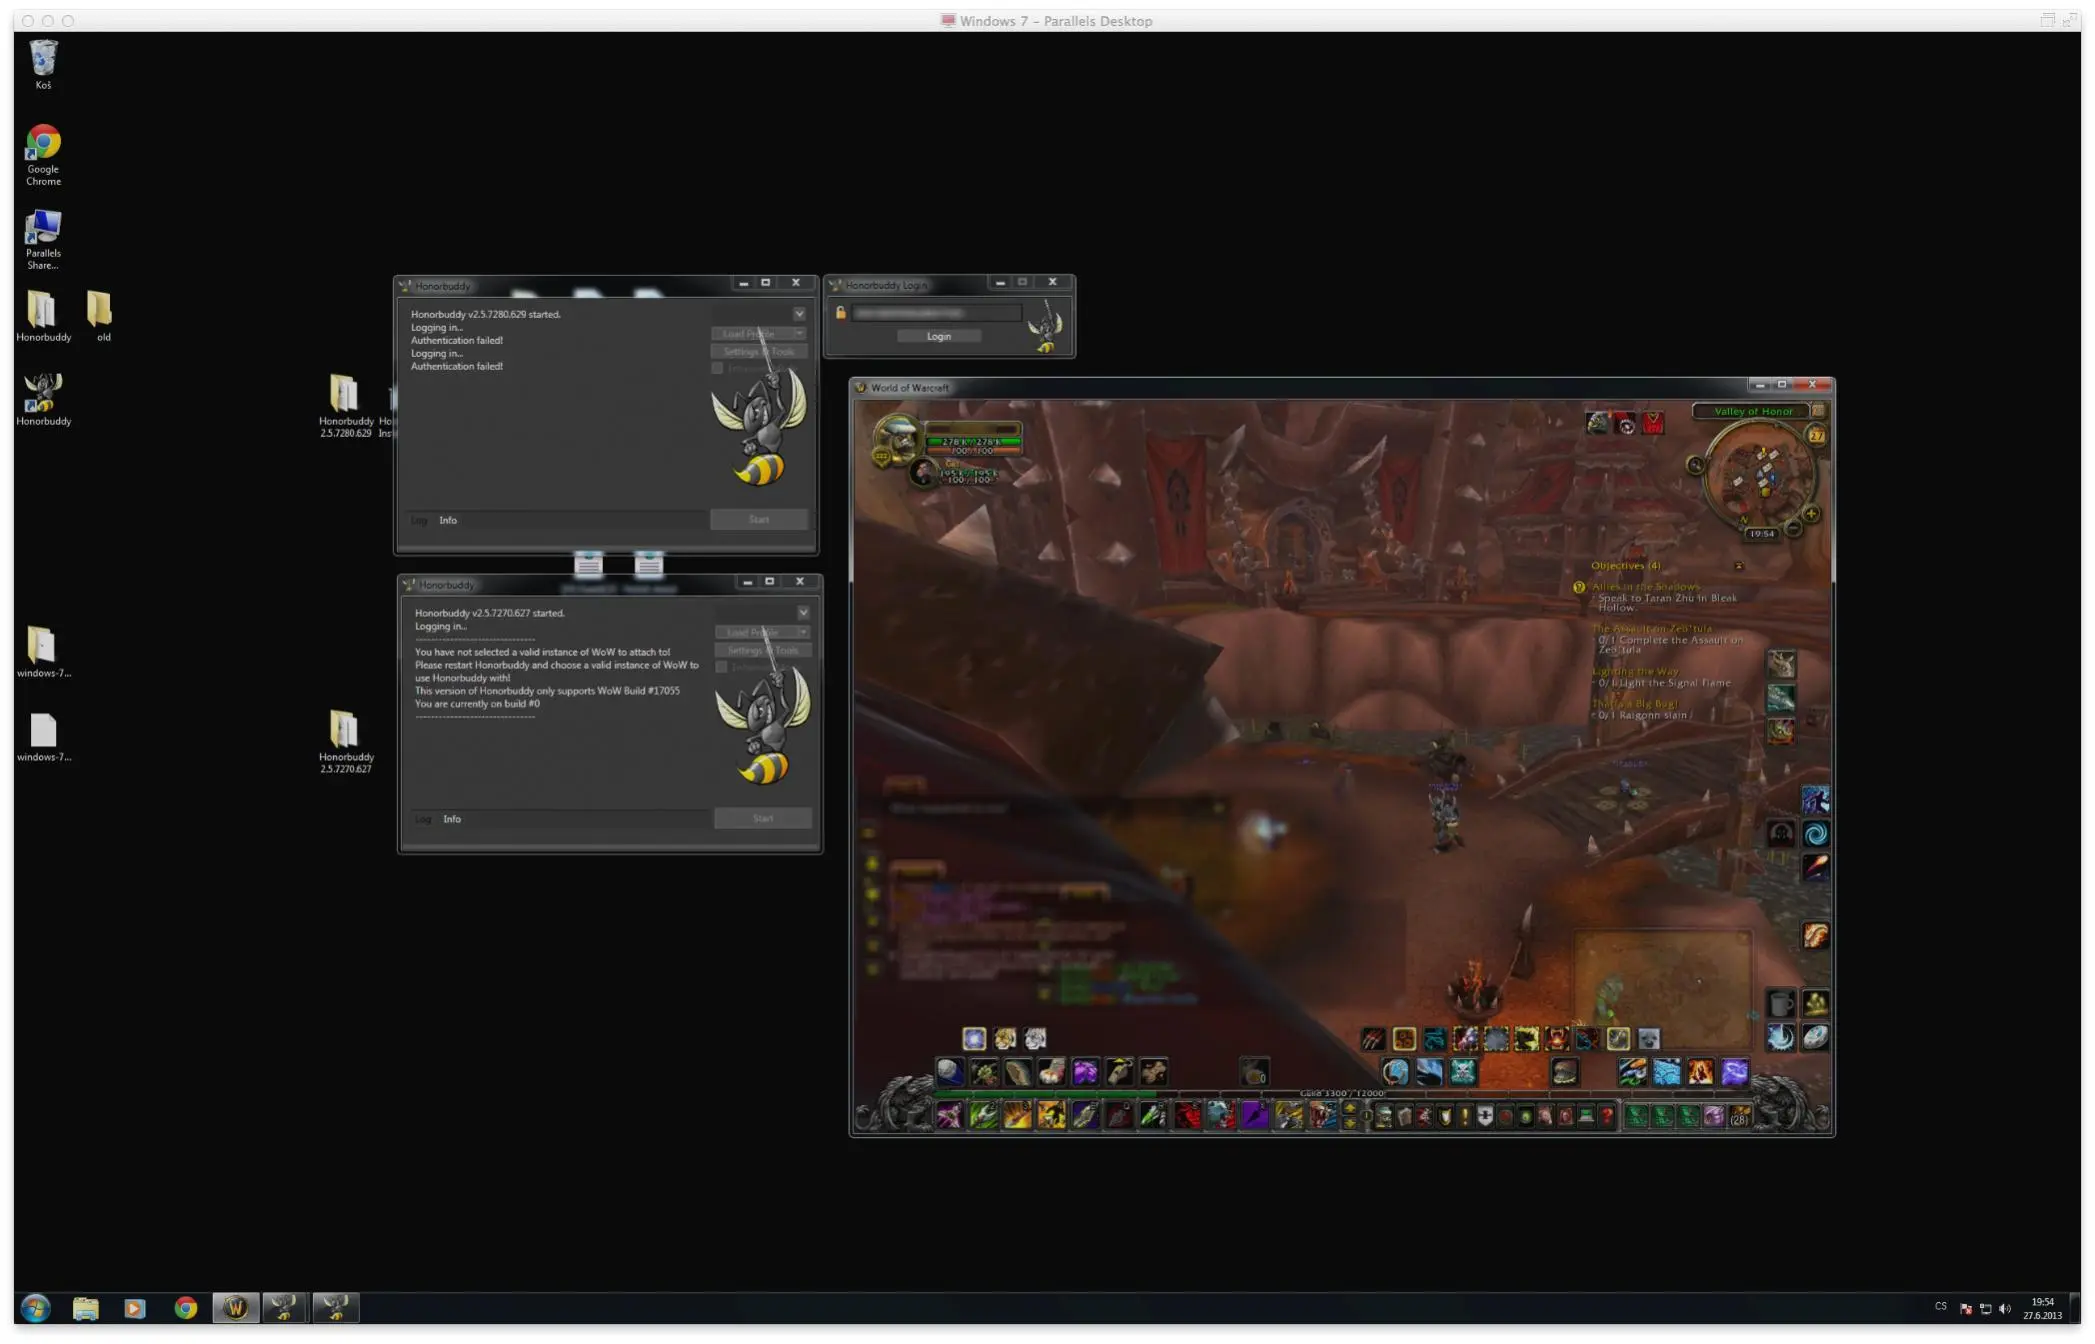This screenshot has width=2095, height=1344.
Task: Click the volume icon in system tray
Action: pos(2004,1308)
